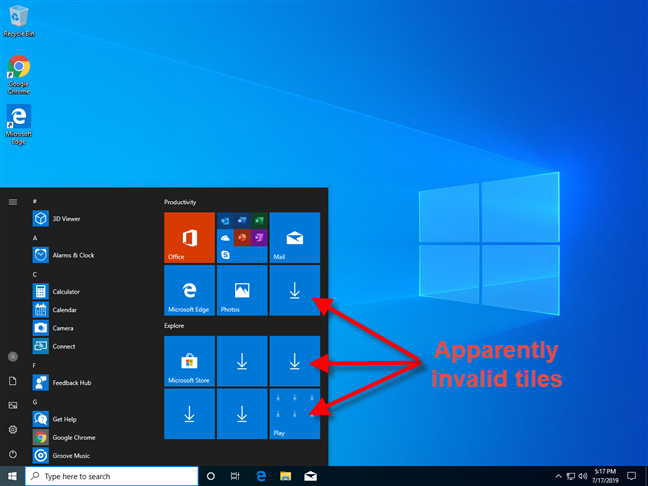Launch Google Chrome from app list

91,437
